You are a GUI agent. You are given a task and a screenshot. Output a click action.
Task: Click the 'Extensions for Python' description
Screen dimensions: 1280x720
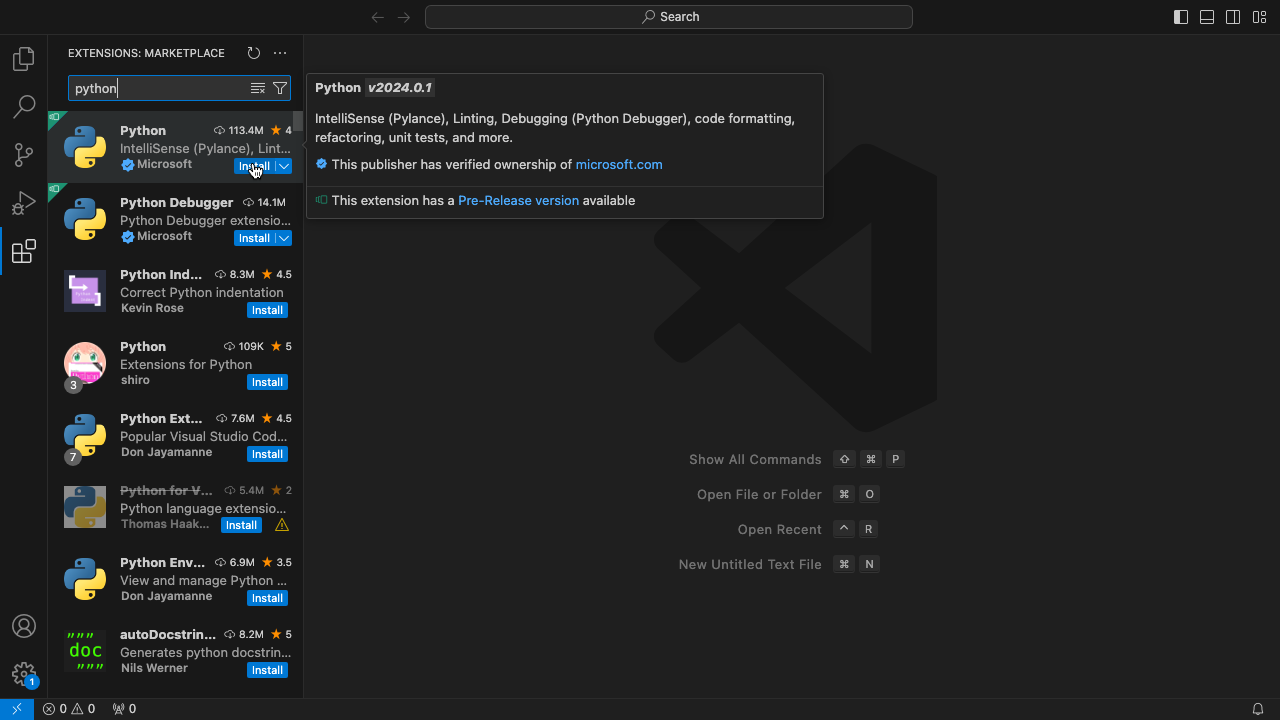[186, 364]
